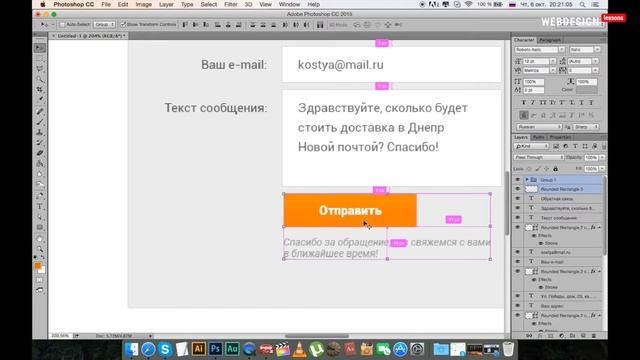Switch to the Properties tab

pos(560,137)
